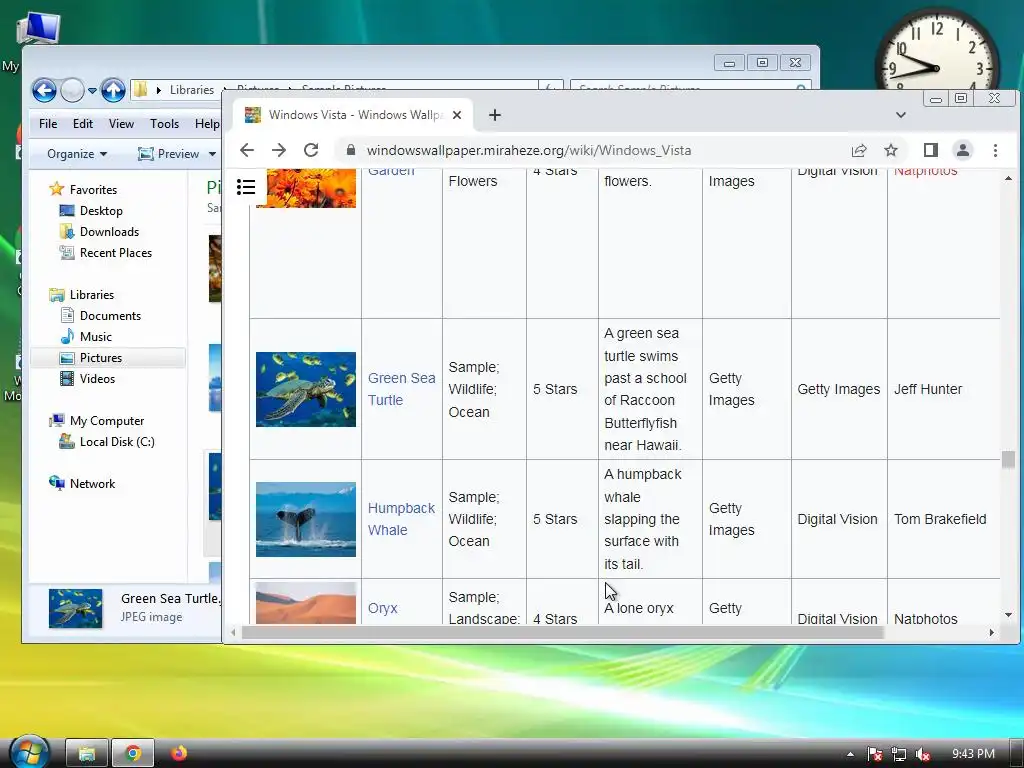Open Tools menu in Explorer
Image resolution: width=1024 pixels, height=768 pixels.
tap(164, 124)
